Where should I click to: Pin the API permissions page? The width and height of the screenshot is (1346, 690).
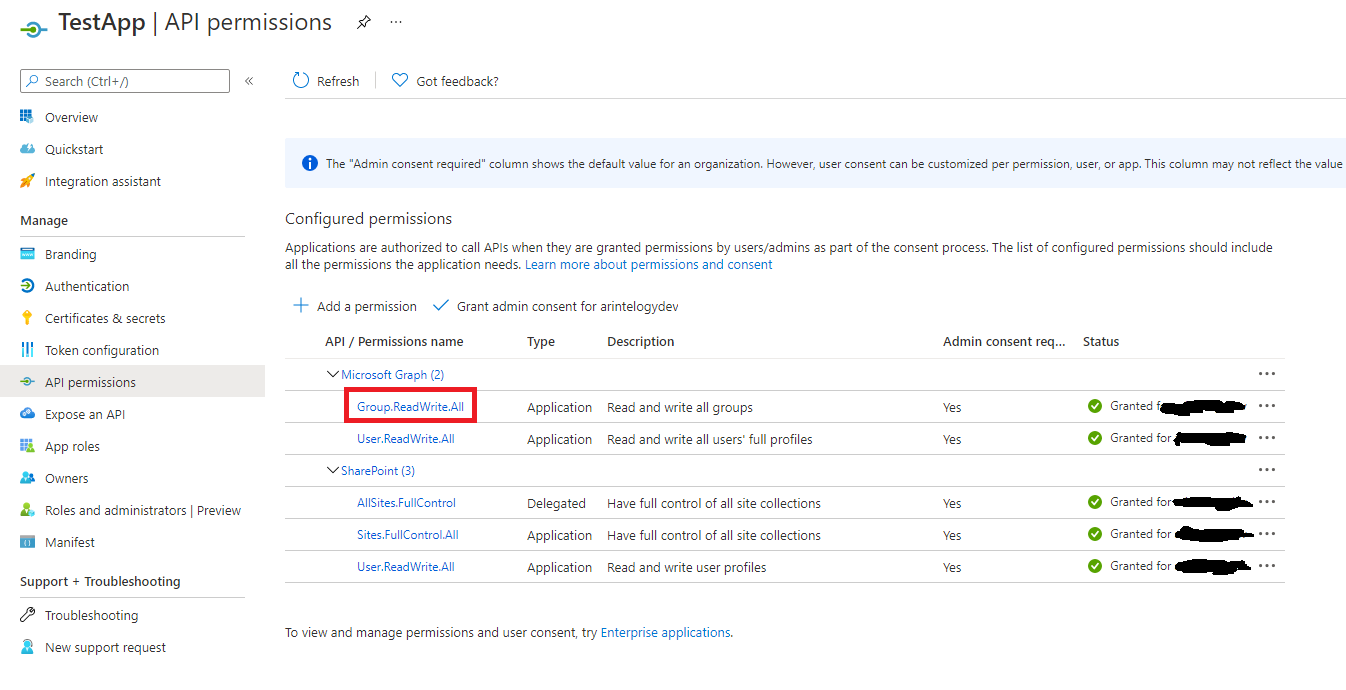(362, 21)
